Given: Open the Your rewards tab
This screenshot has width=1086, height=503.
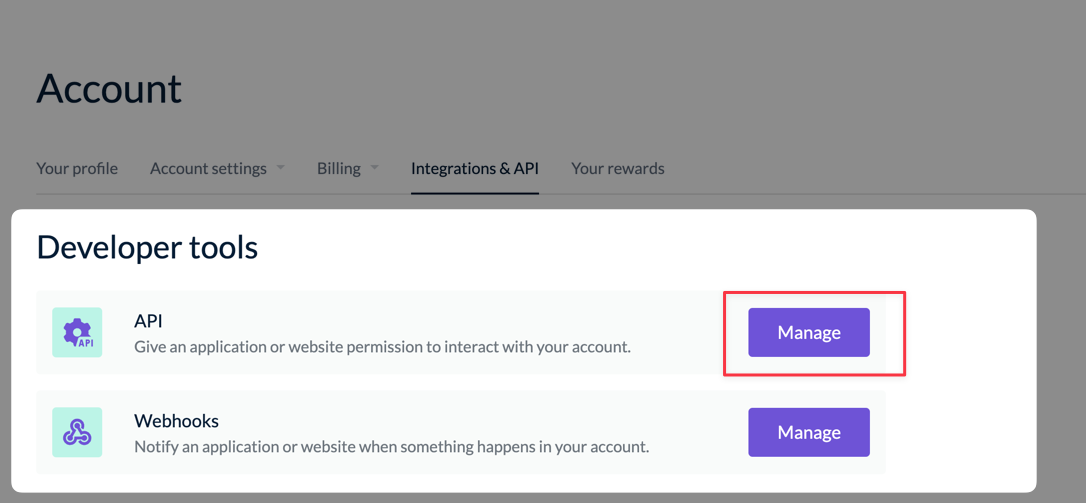Looking at the screenshot, I should coord(617,168).
